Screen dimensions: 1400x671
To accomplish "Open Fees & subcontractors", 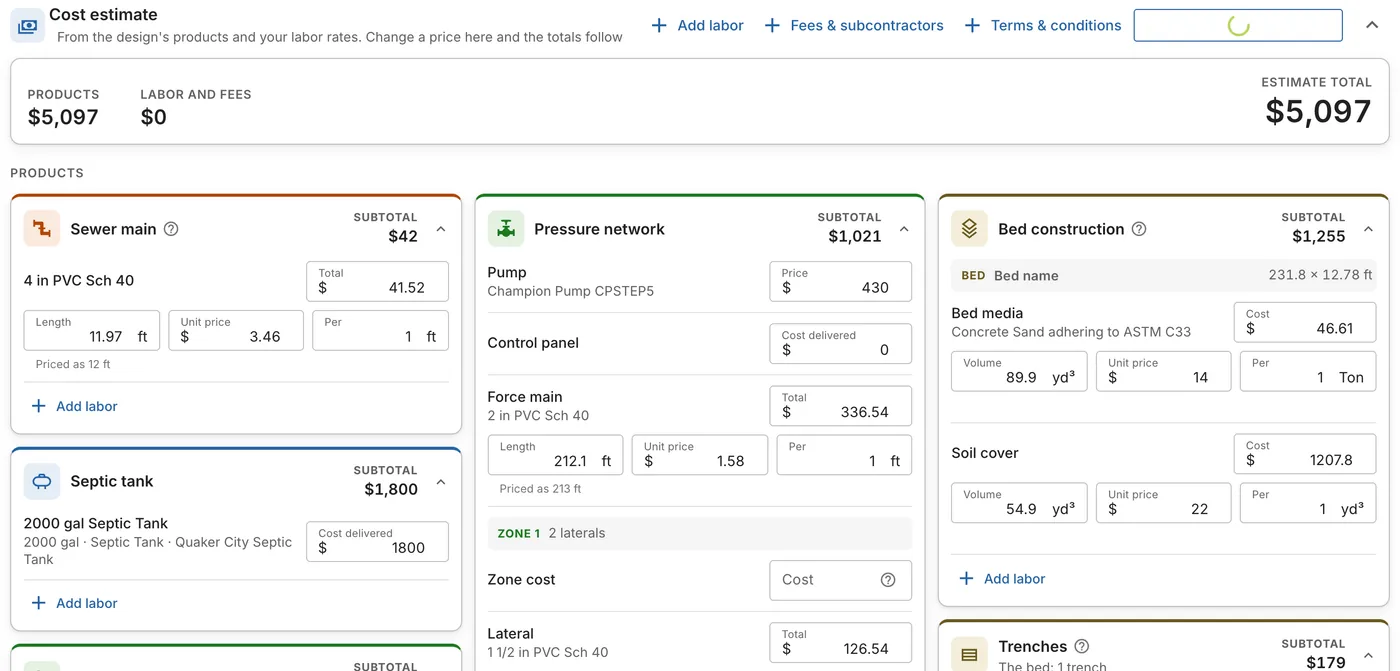I will (x=853, y=26).
